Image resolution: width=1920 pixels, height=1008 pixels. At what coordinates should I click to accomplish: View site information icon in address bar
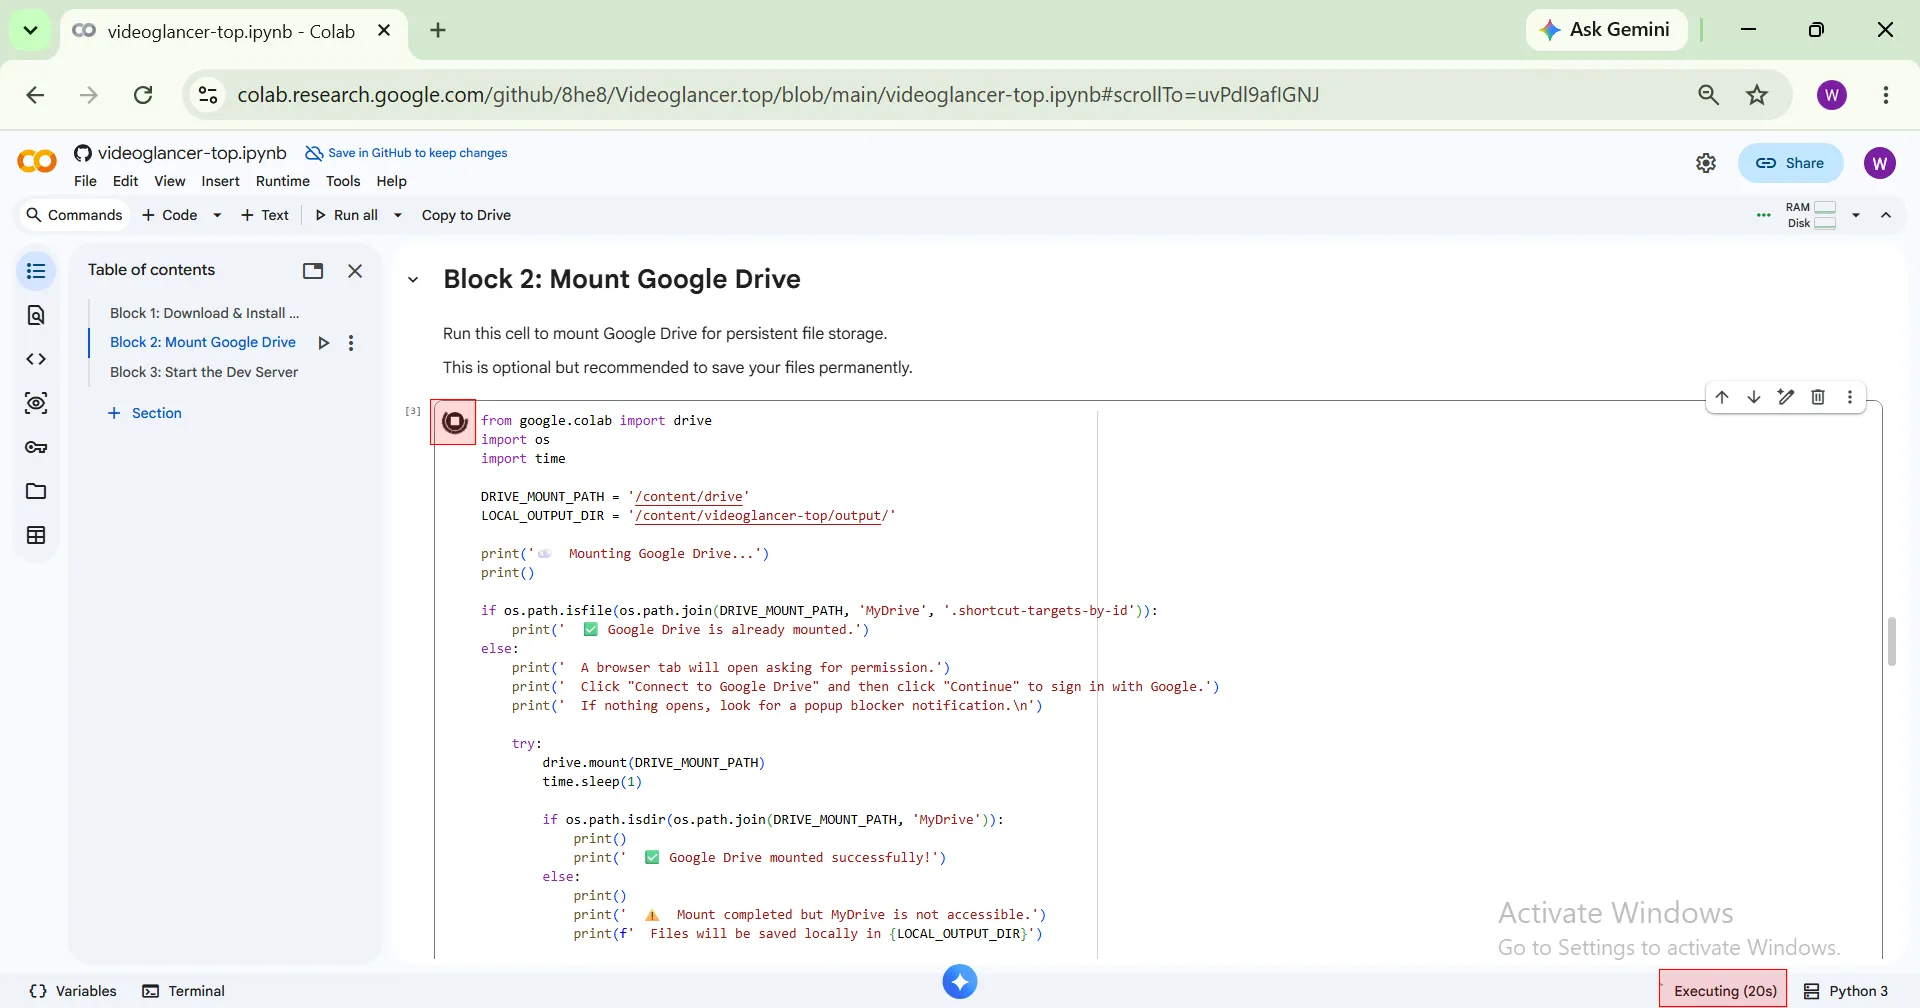tap(208, 95)
